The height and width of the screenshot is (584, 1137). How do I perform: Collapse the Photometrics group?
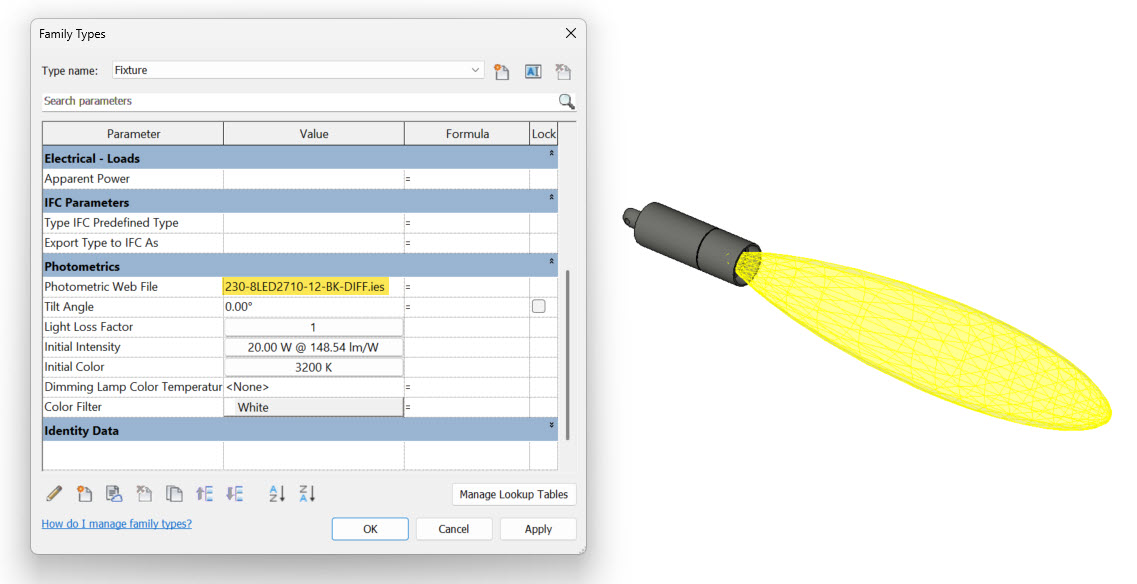551,261
